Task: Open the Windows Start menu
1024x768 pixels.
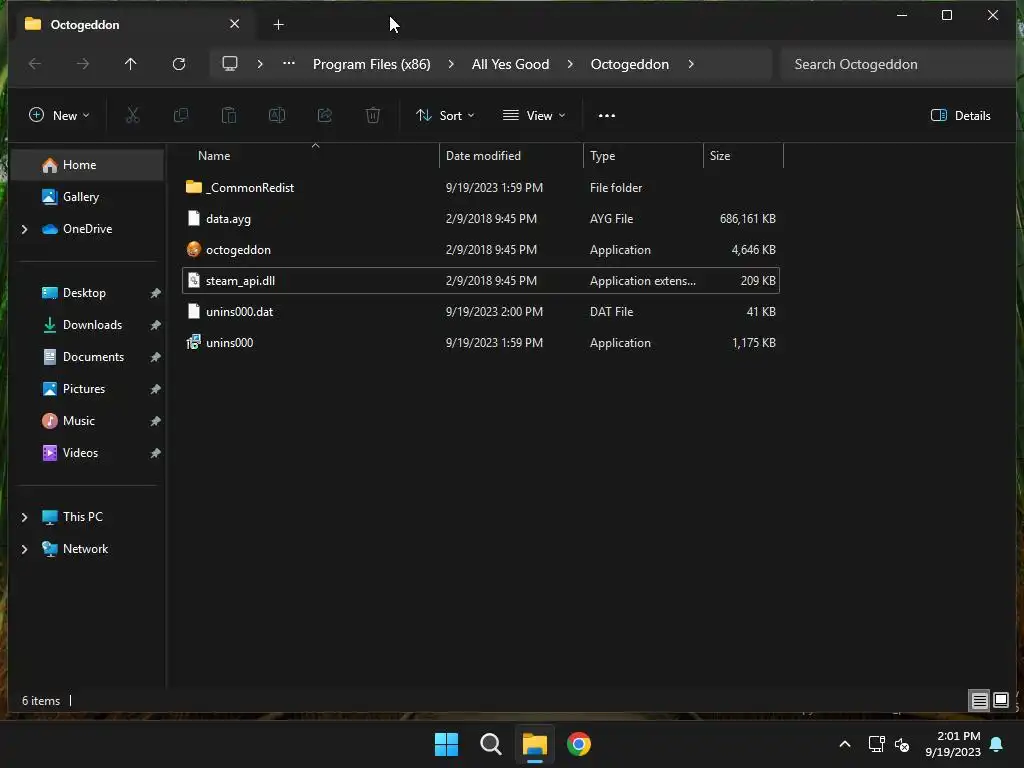Action: (447, 744)
